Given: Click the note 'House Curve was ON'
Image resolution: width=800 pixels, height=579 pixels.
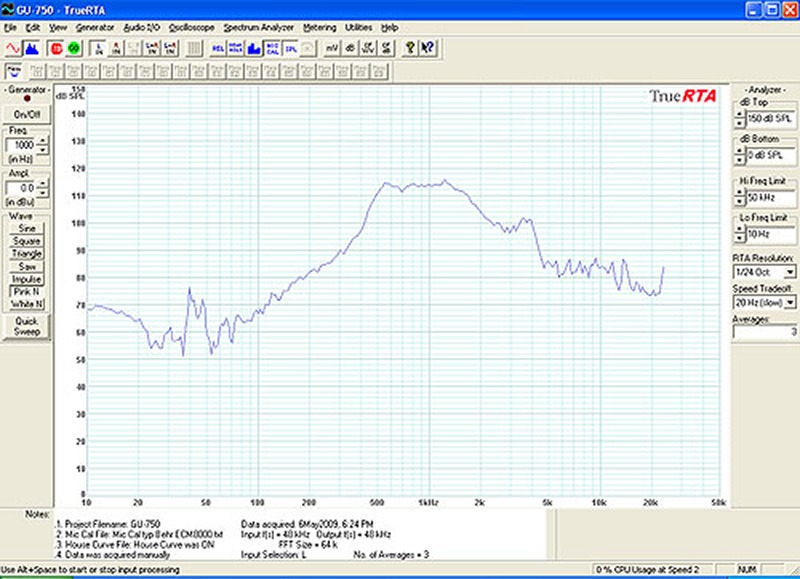Looking at the screenshot, I should click(173, 544).
